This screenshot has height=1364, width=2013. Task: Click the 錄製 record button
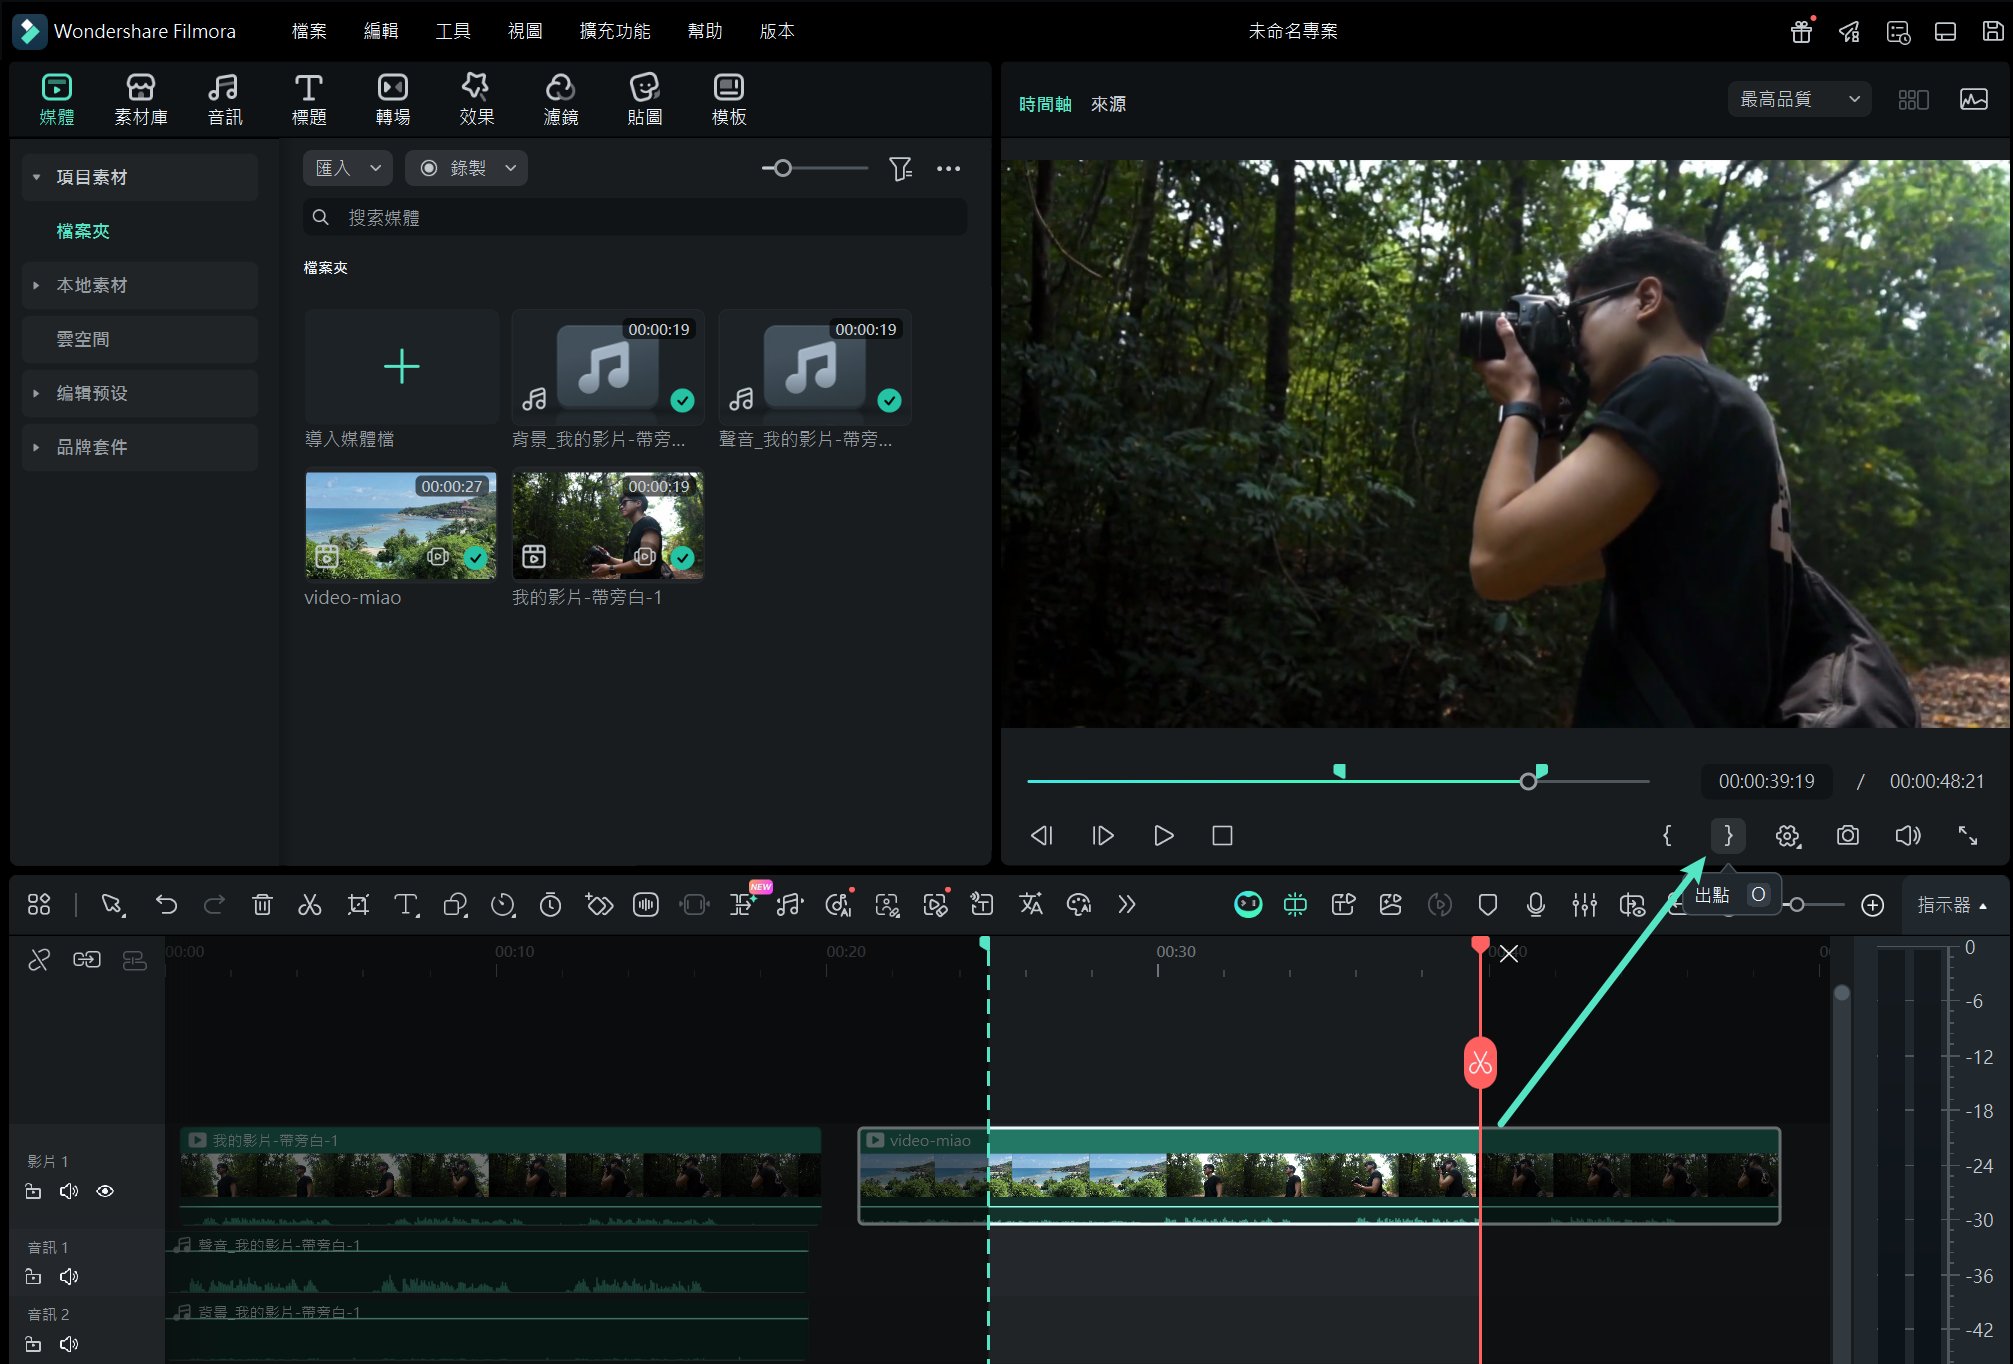click(x=465, y=168)
